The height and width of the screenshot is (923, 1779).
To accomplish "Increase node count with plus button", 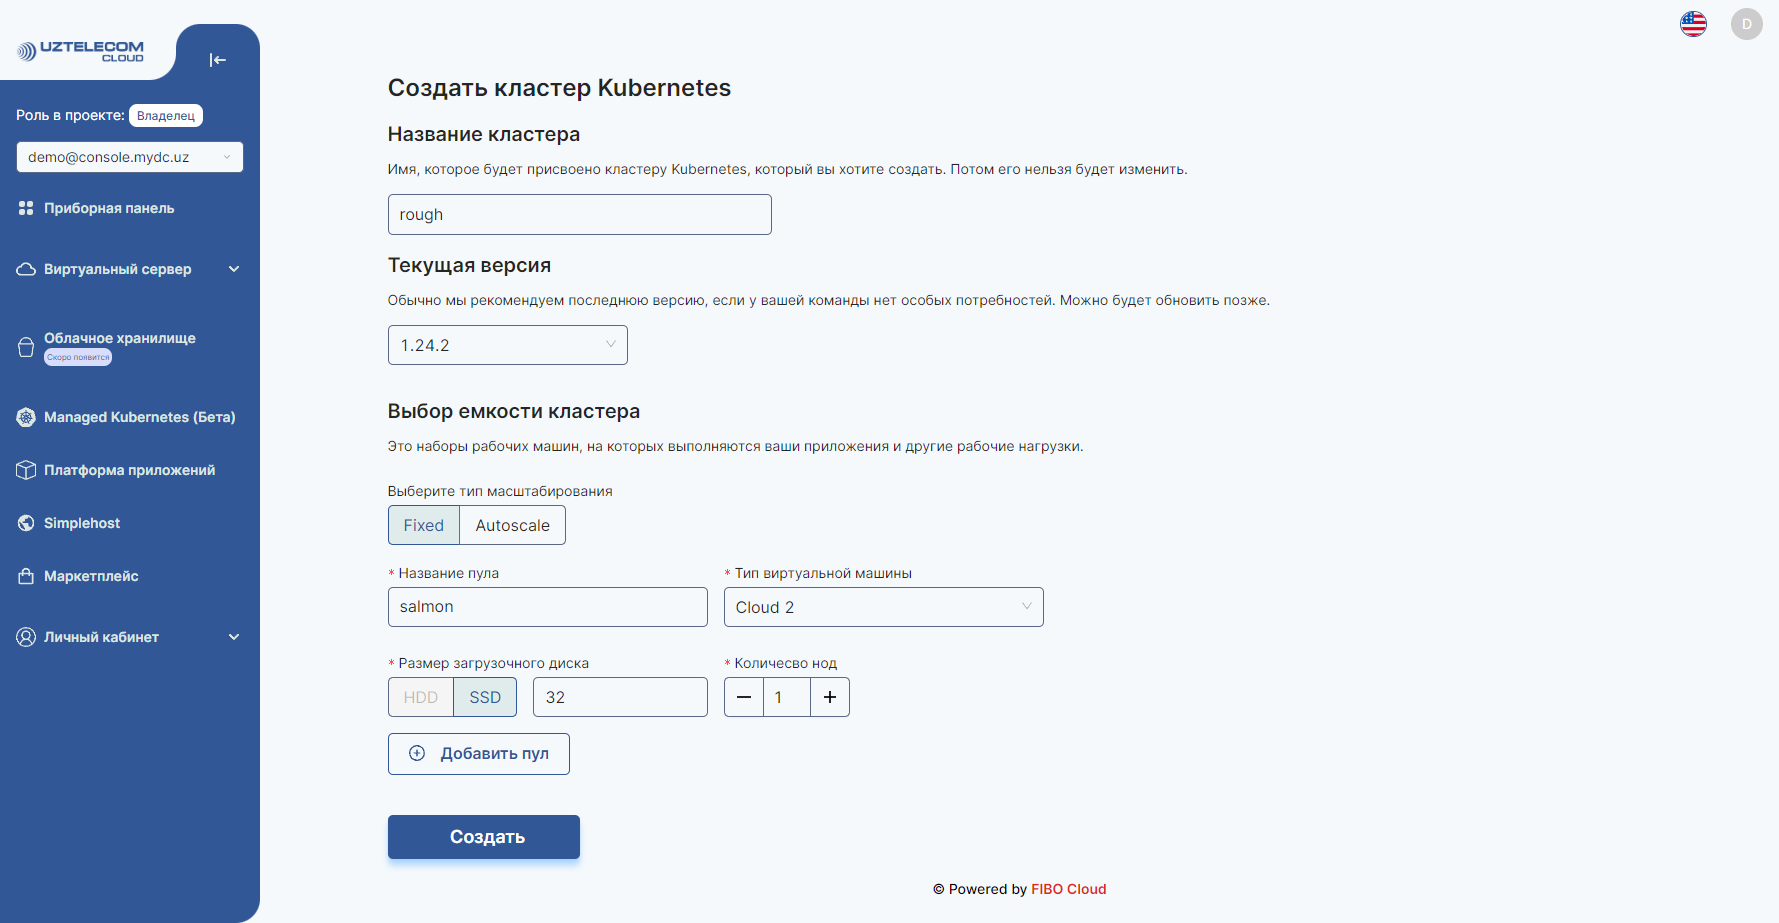I will tap(830, 697).
